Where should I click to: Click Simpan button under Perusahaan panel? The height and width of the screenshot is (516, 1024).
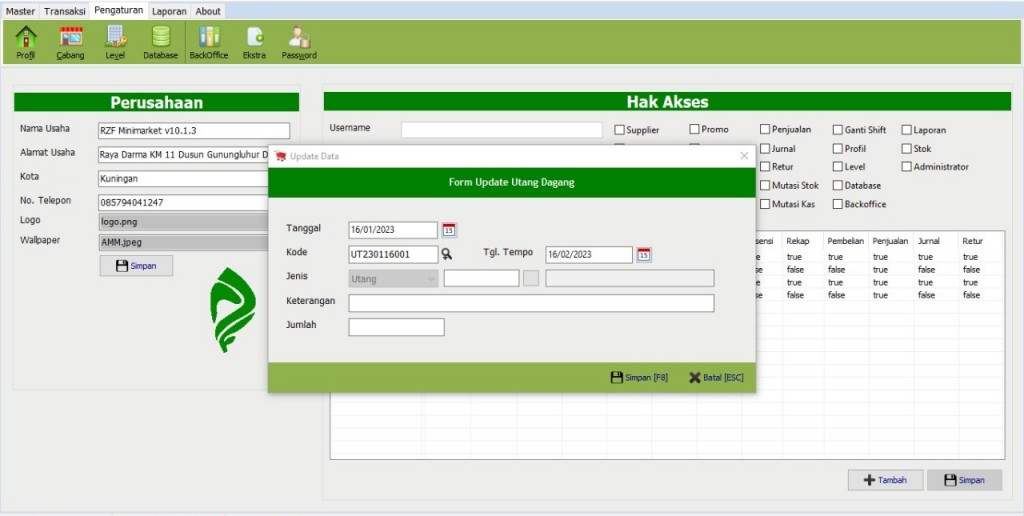point(136,266)
